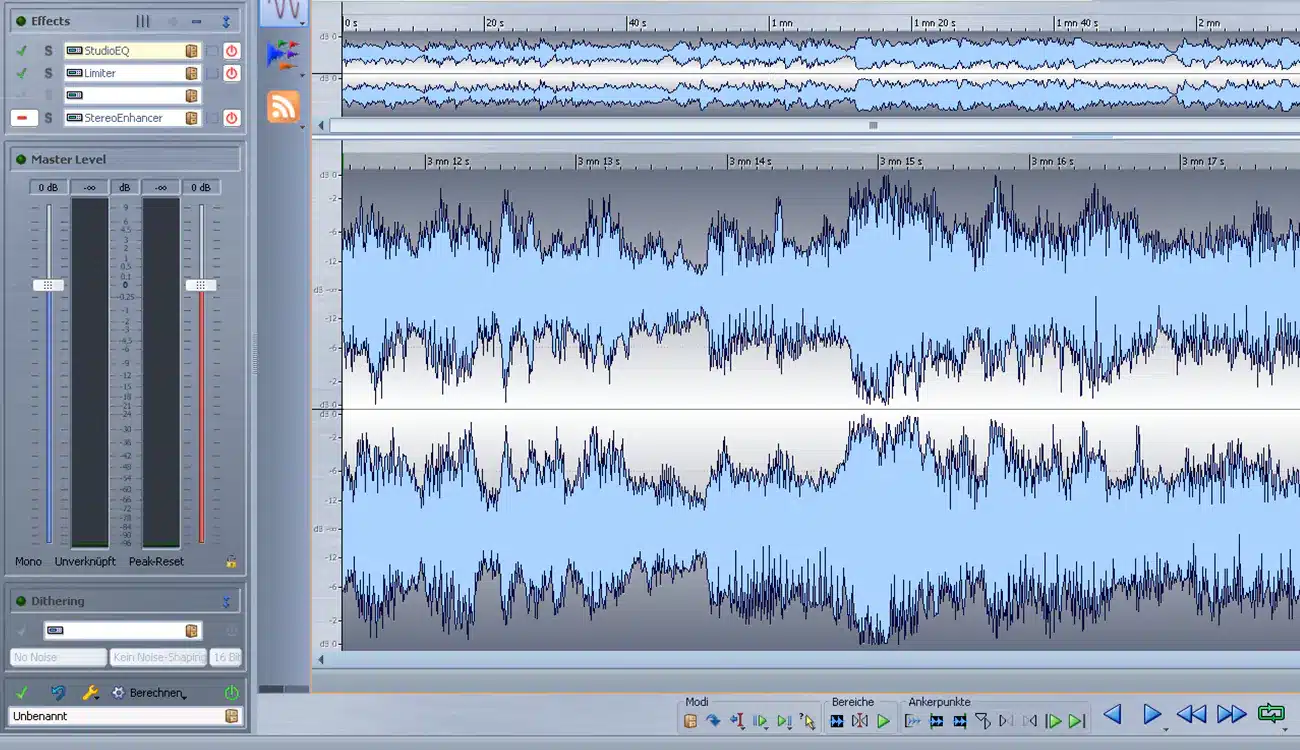Expand the Dithering panel with blue arrows

tap(226, 602)
